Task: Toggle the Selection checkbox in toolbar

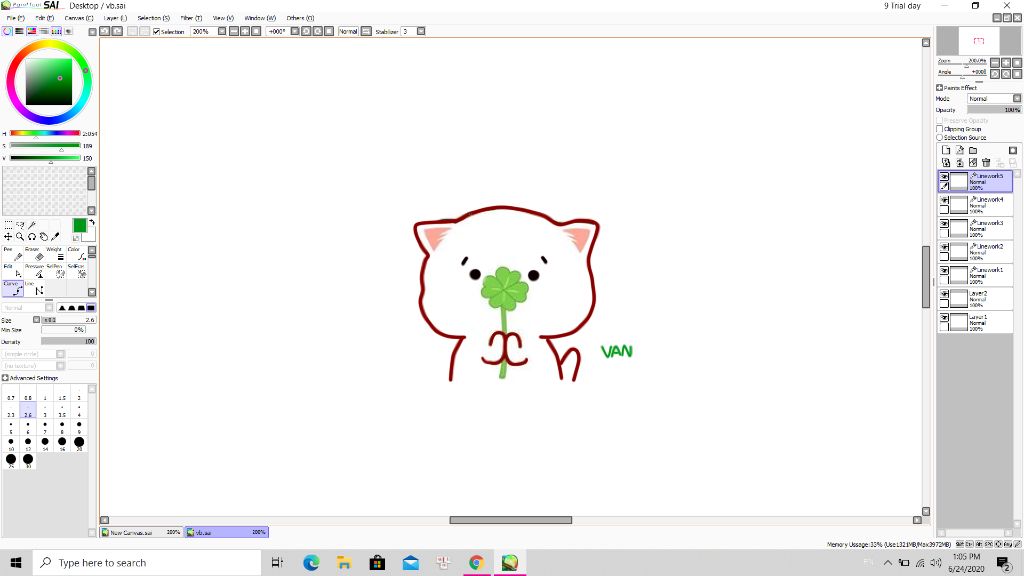Action: point(156,31)
